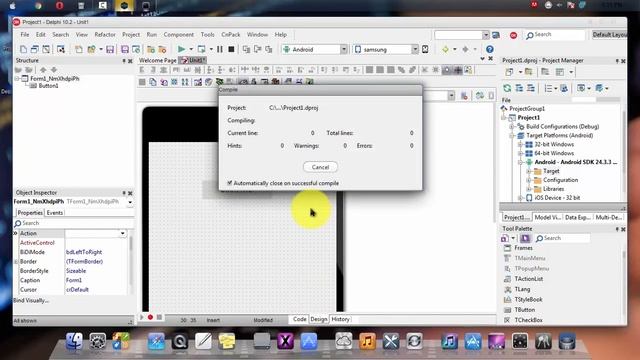This screenshot has width=640, height=360.
Task: Open the Object Inspector component selector dropdown
Action: coord(130,202)
